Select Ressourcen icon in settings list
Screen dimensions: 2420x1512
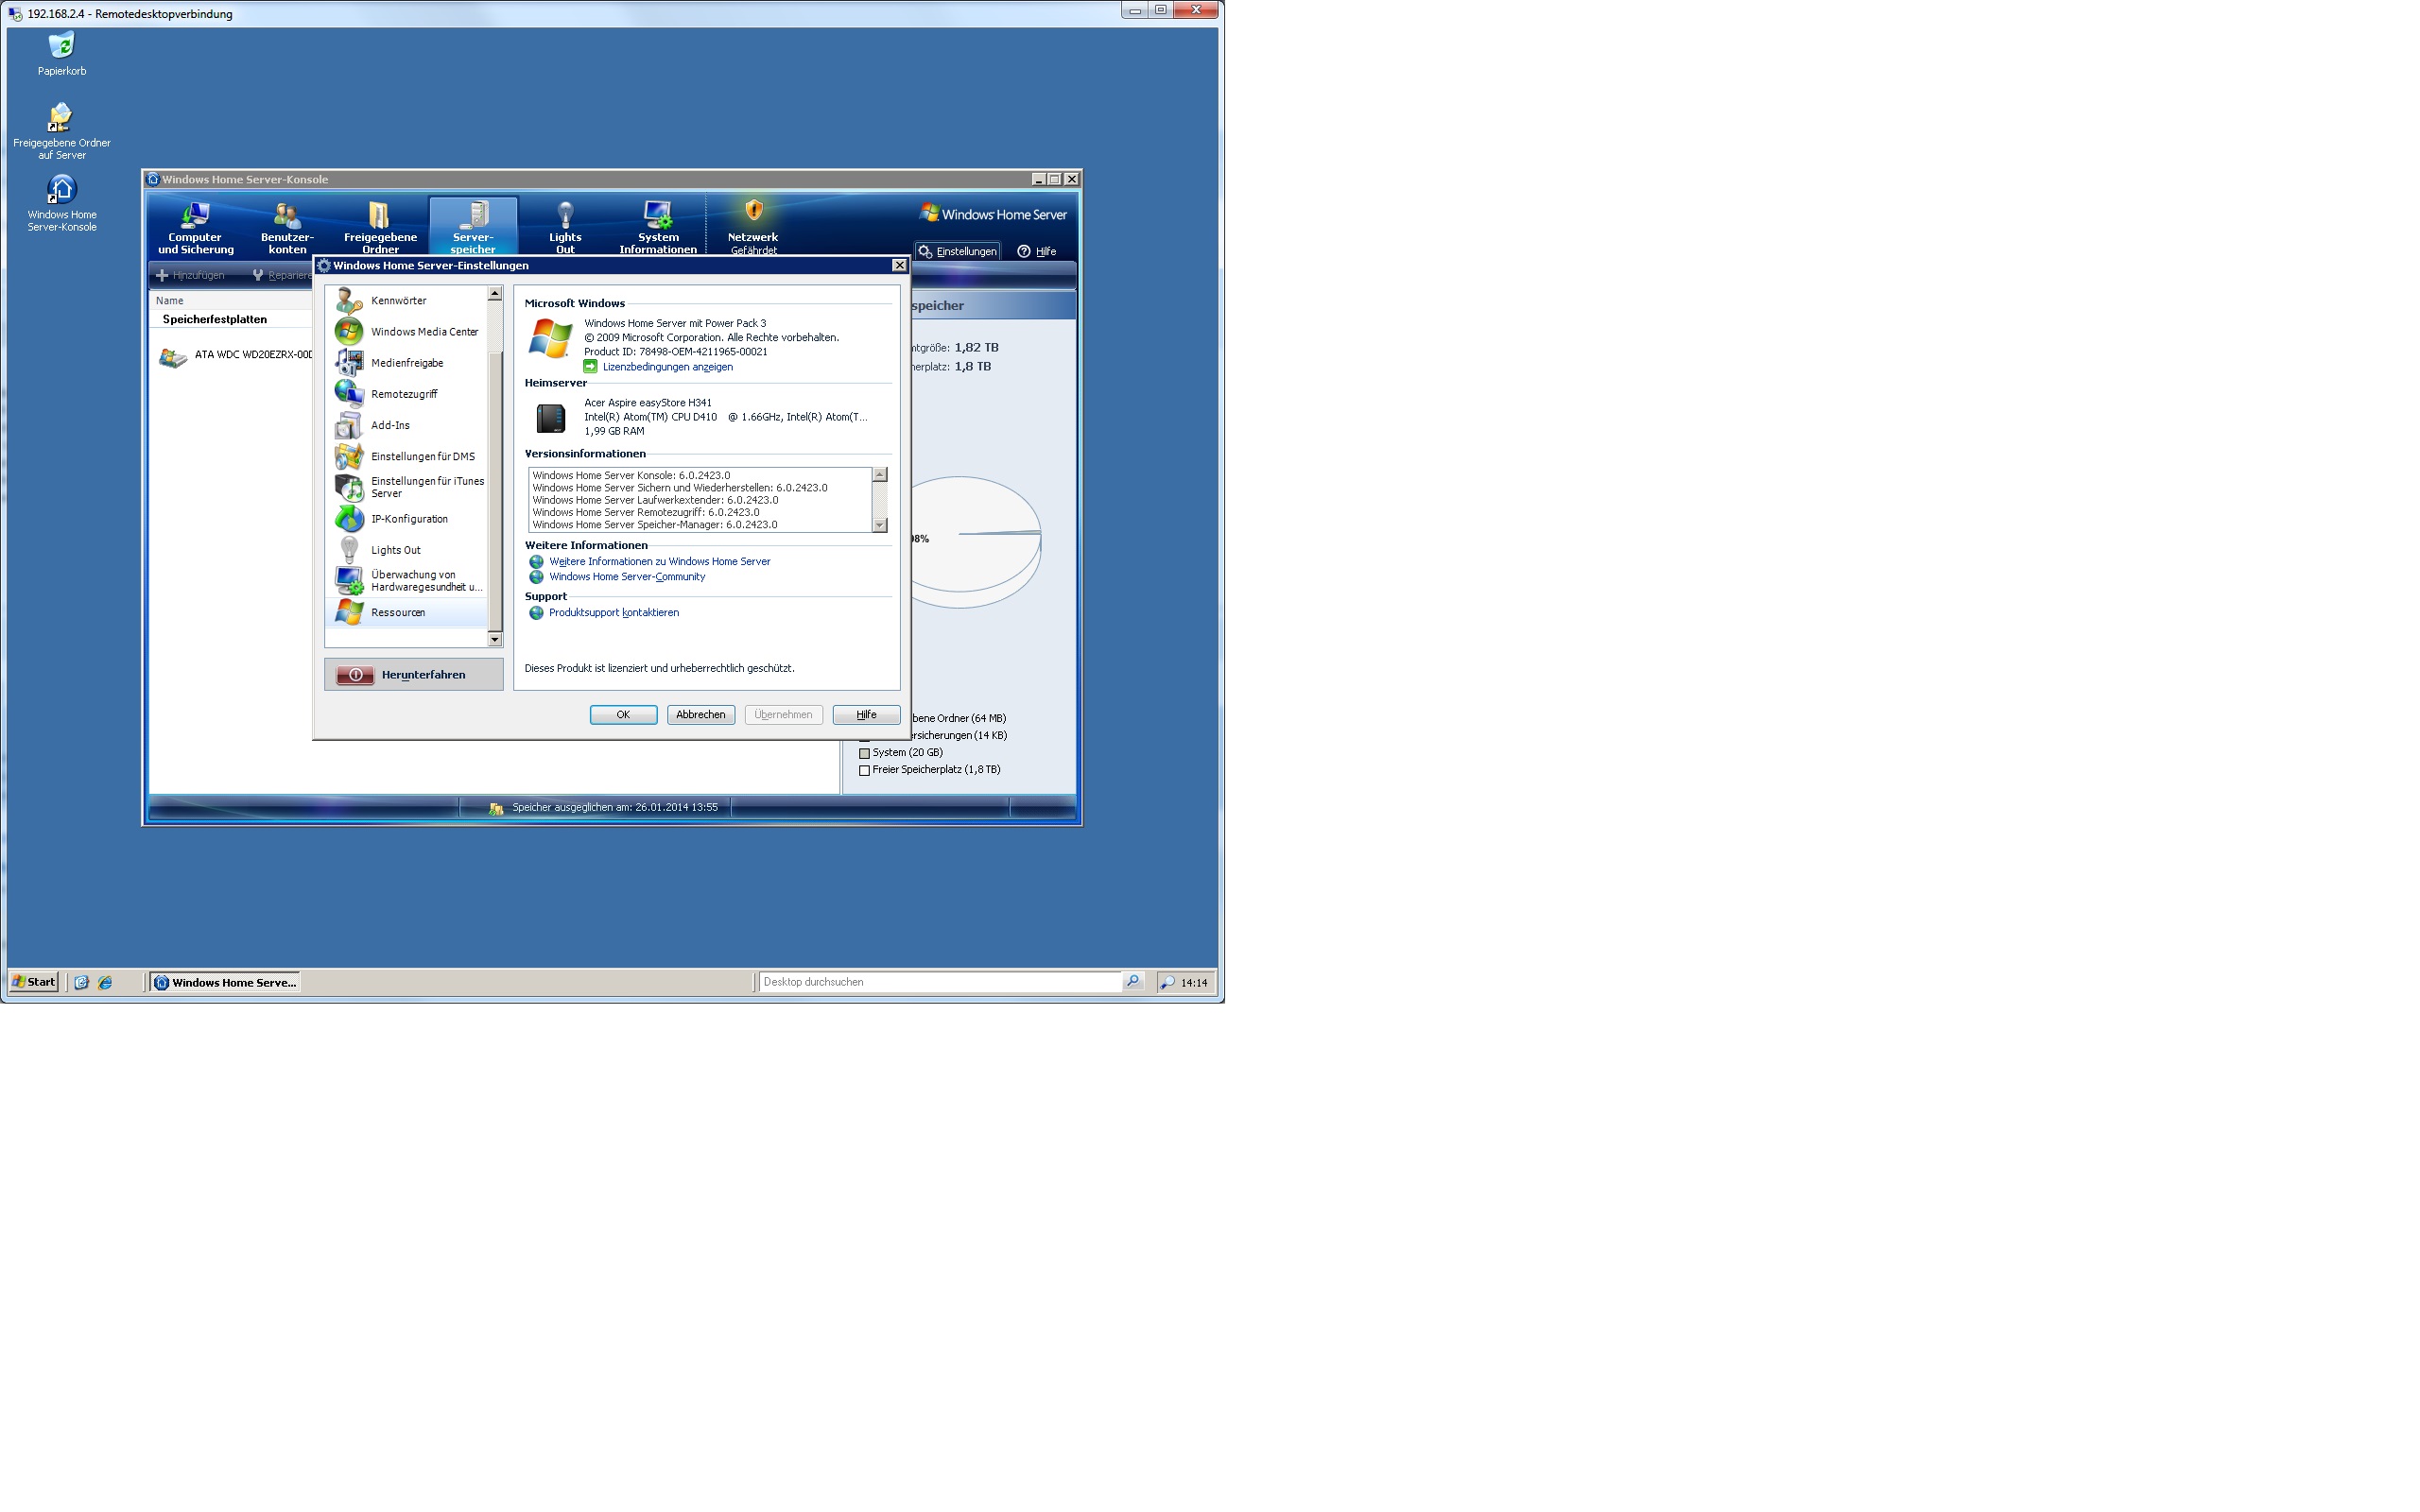point(348,612)
